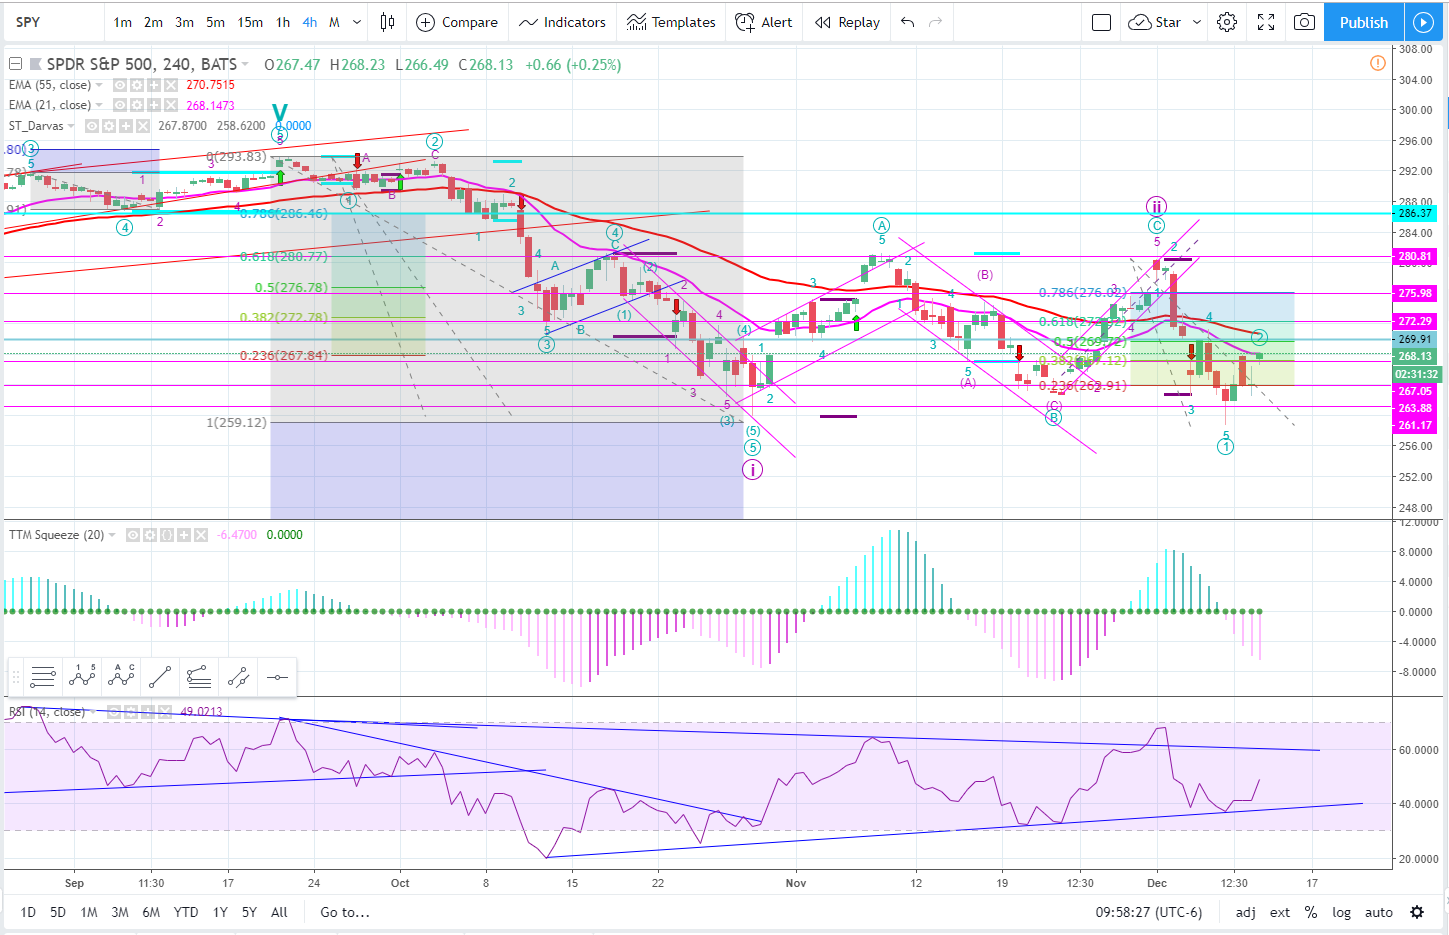Toggle the log scale
This screenshot has width=1449, height=935.
1342,912
